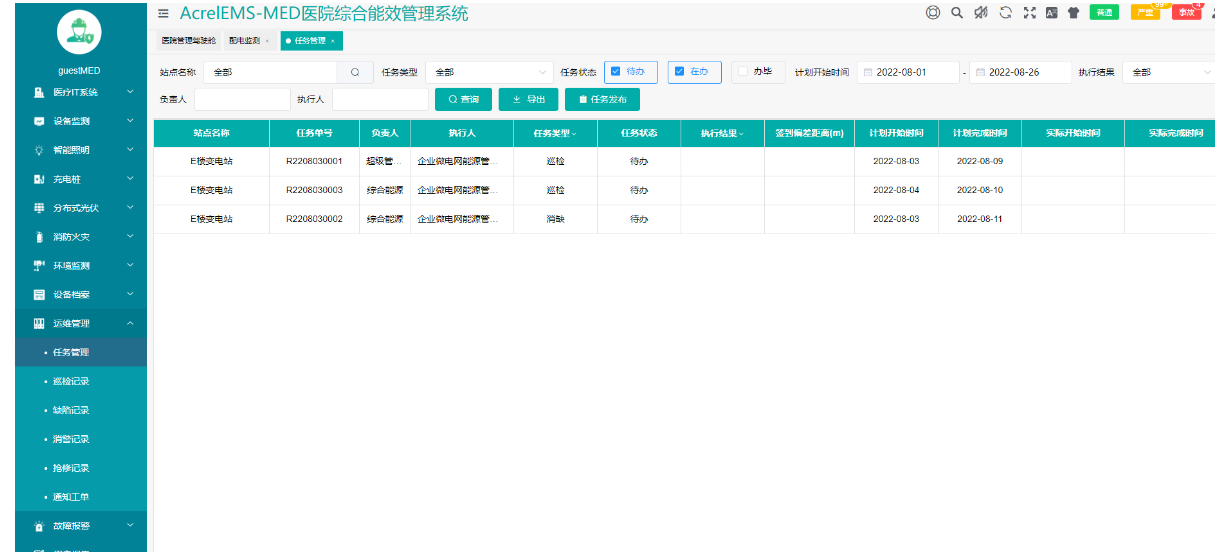Click the magnifier search icon in header
This screenshot has height=554, width=1220.
coord(957,13)
